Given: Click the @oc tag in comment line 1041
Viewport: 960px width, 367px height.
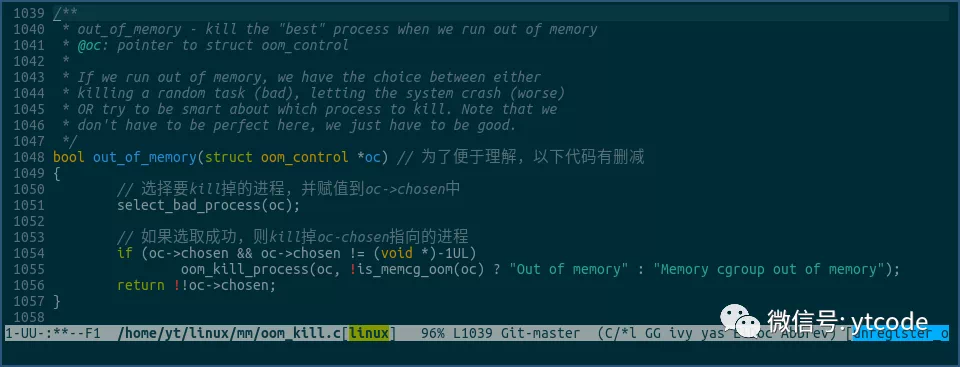Looking at the screenshot, I should pyautogui.click(x=89, y=45).
